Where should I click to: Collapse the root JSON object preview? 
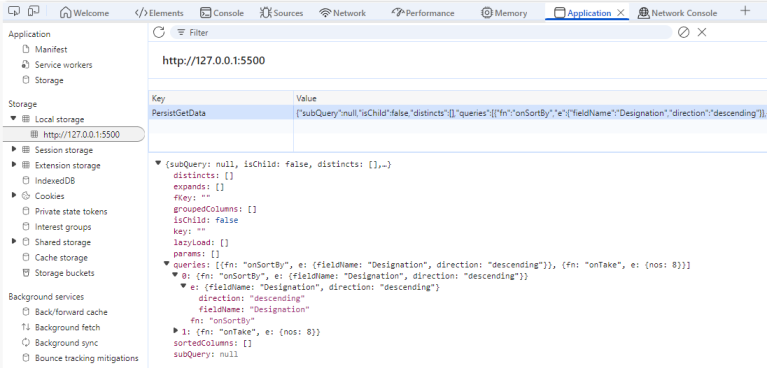coord(158,163)
